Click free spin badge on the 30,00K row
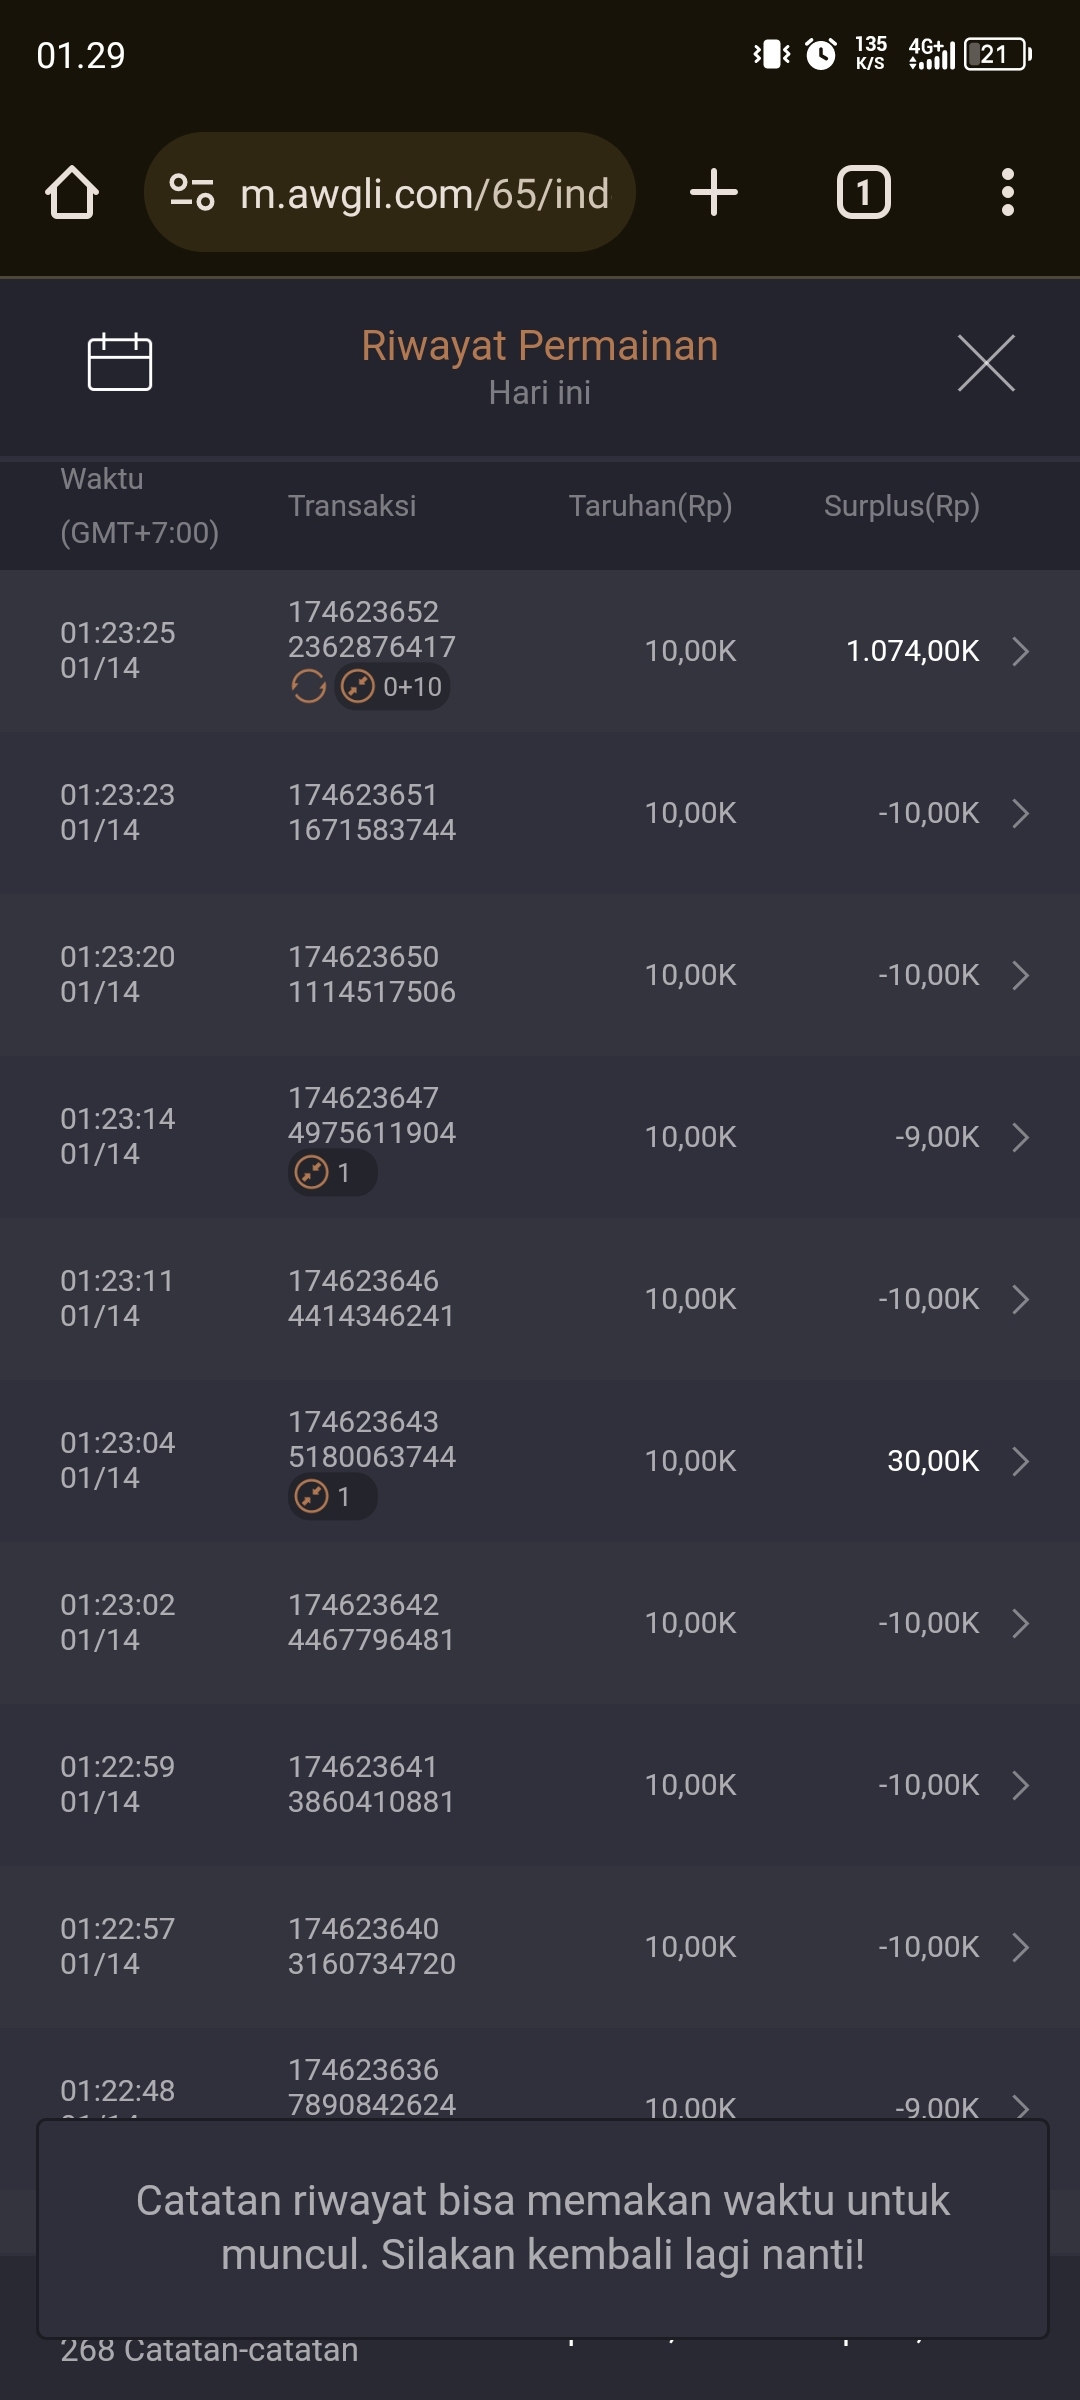This screenshot has height=2400, width=1080. coord(332,1496)
